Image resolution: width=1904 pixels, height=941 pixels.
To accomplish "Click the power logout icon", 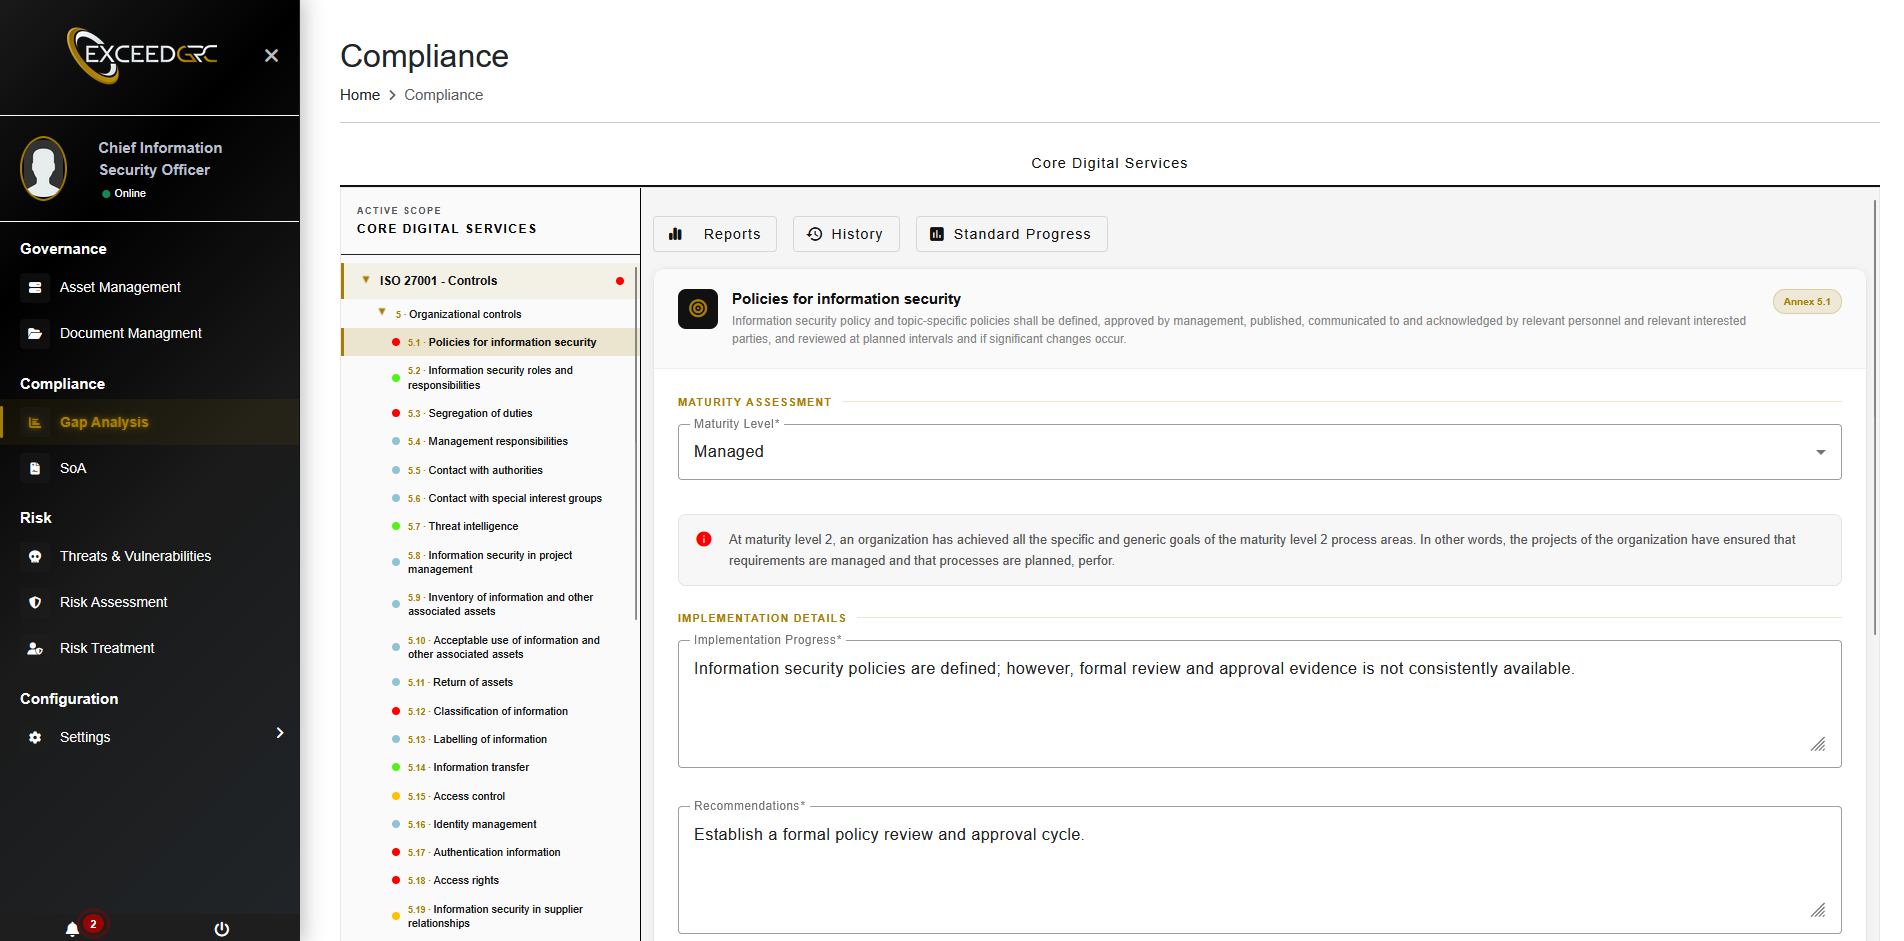I will (222, 929).
